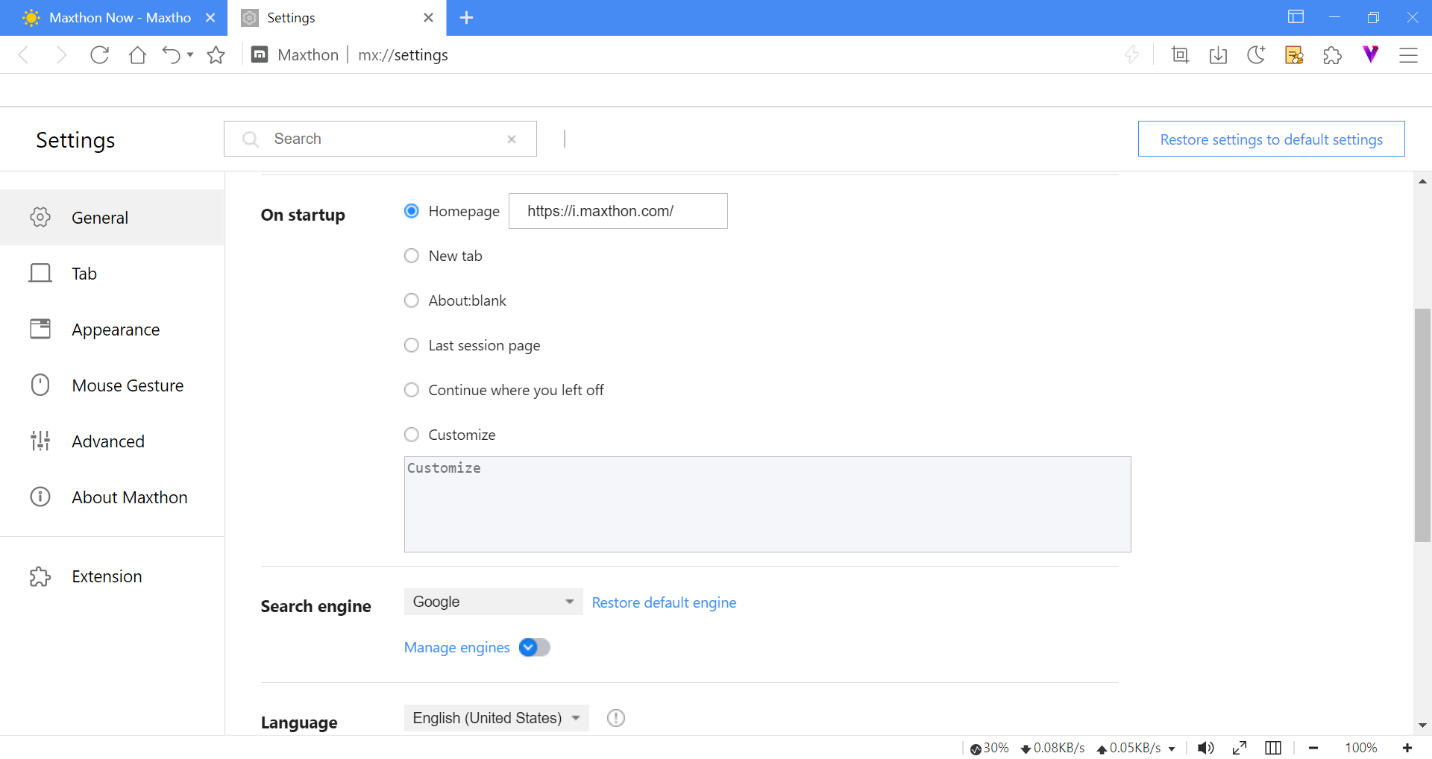1432x759 pixels.
Task: Click the purple V Vbox icon
Action: click(x=1370, y=55)
